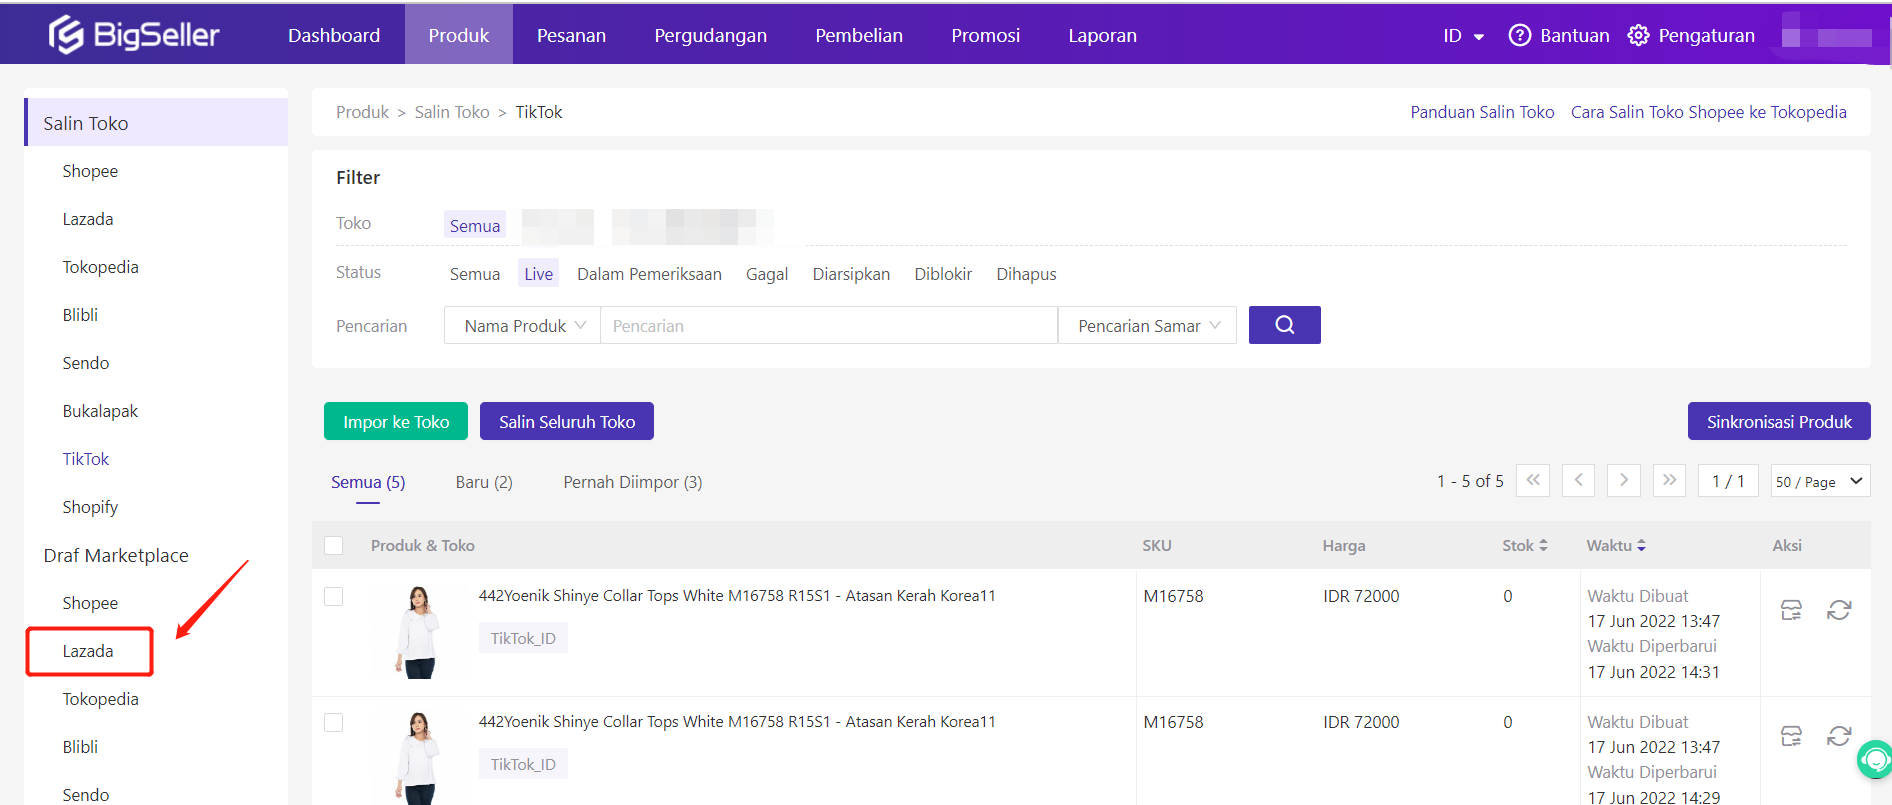The height and width of the screenshot is (805, 1892).
Task: Select Diblokir status filter
Action: coord(943,274)
